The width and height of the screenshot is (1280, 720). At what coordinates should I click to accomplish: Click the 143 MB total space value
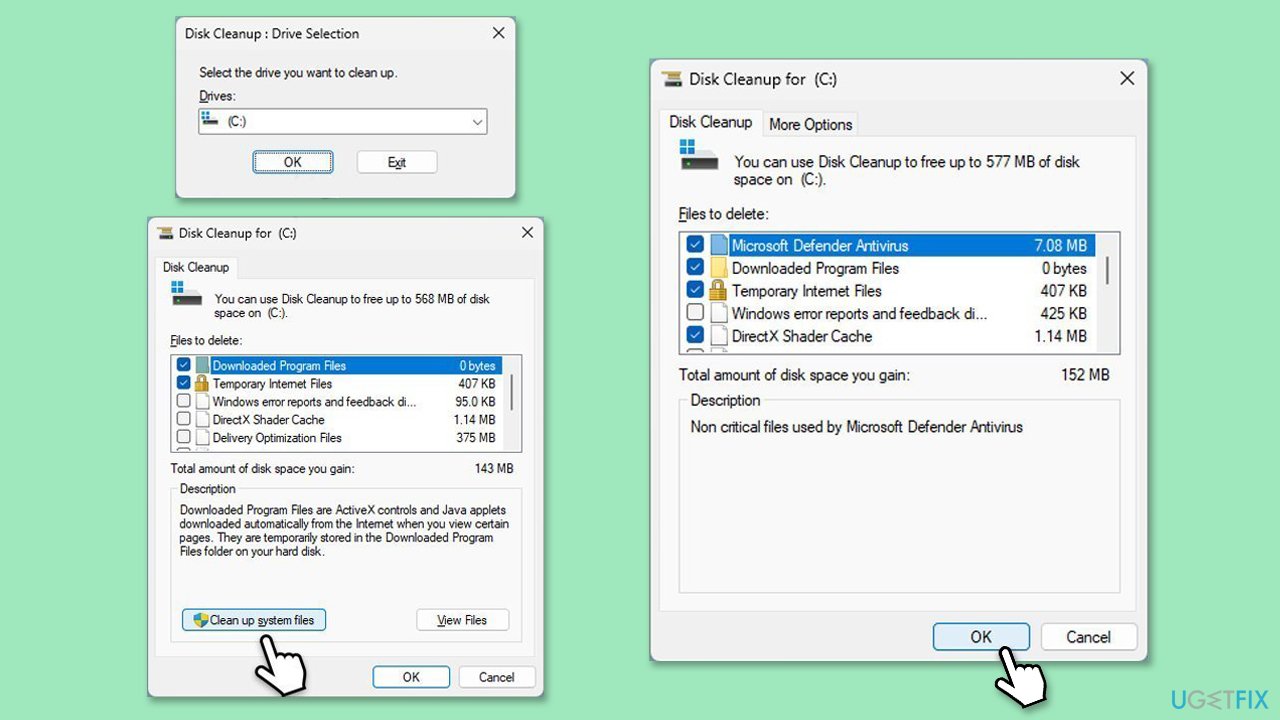click(494, 468)
